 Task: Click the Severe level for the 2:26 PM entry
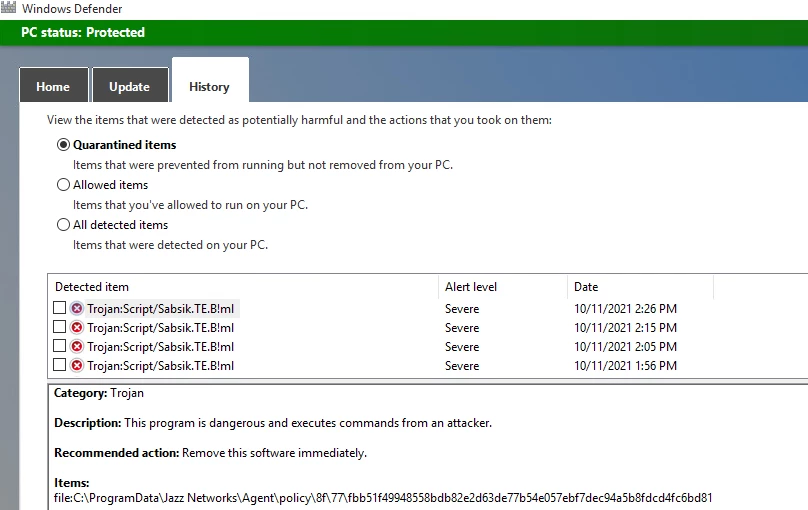(462, 309)
